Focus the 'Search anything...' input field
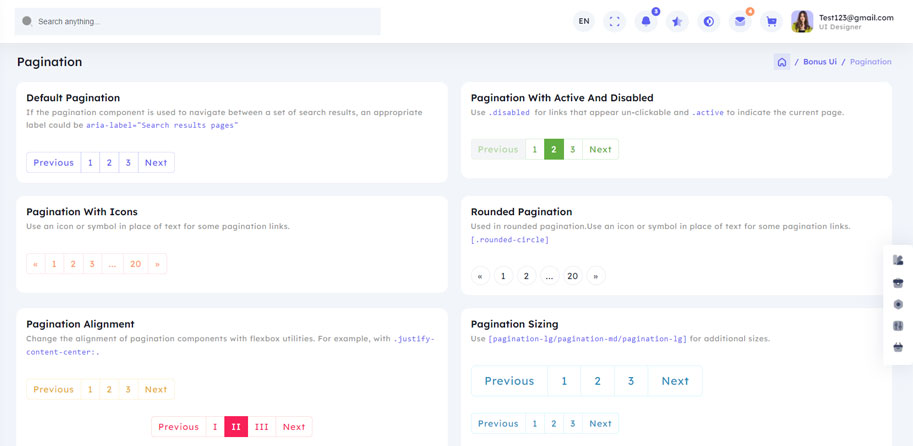Screen dimensions: 913x446 point(197,22)
